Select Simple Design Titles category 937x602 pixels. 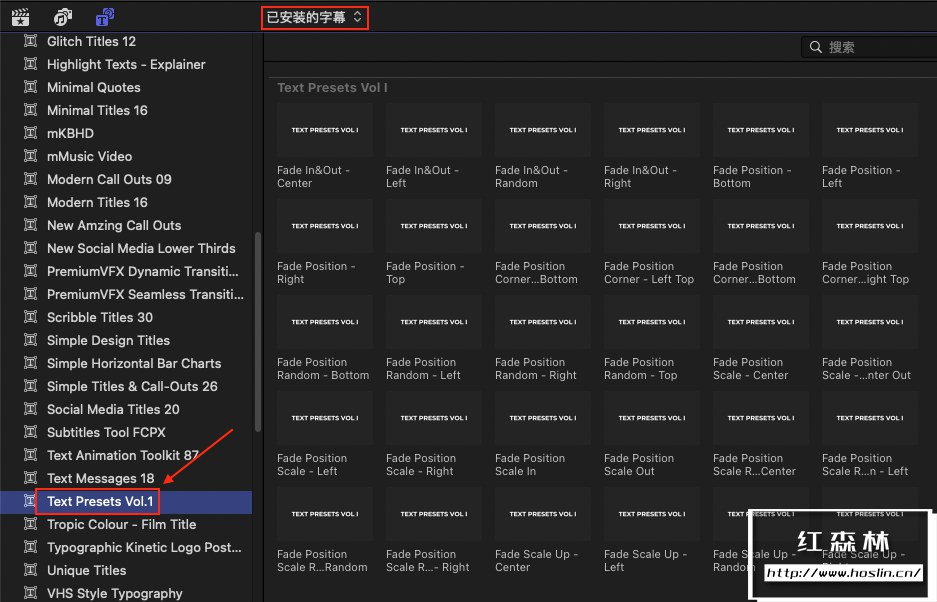tap(109, 341)
